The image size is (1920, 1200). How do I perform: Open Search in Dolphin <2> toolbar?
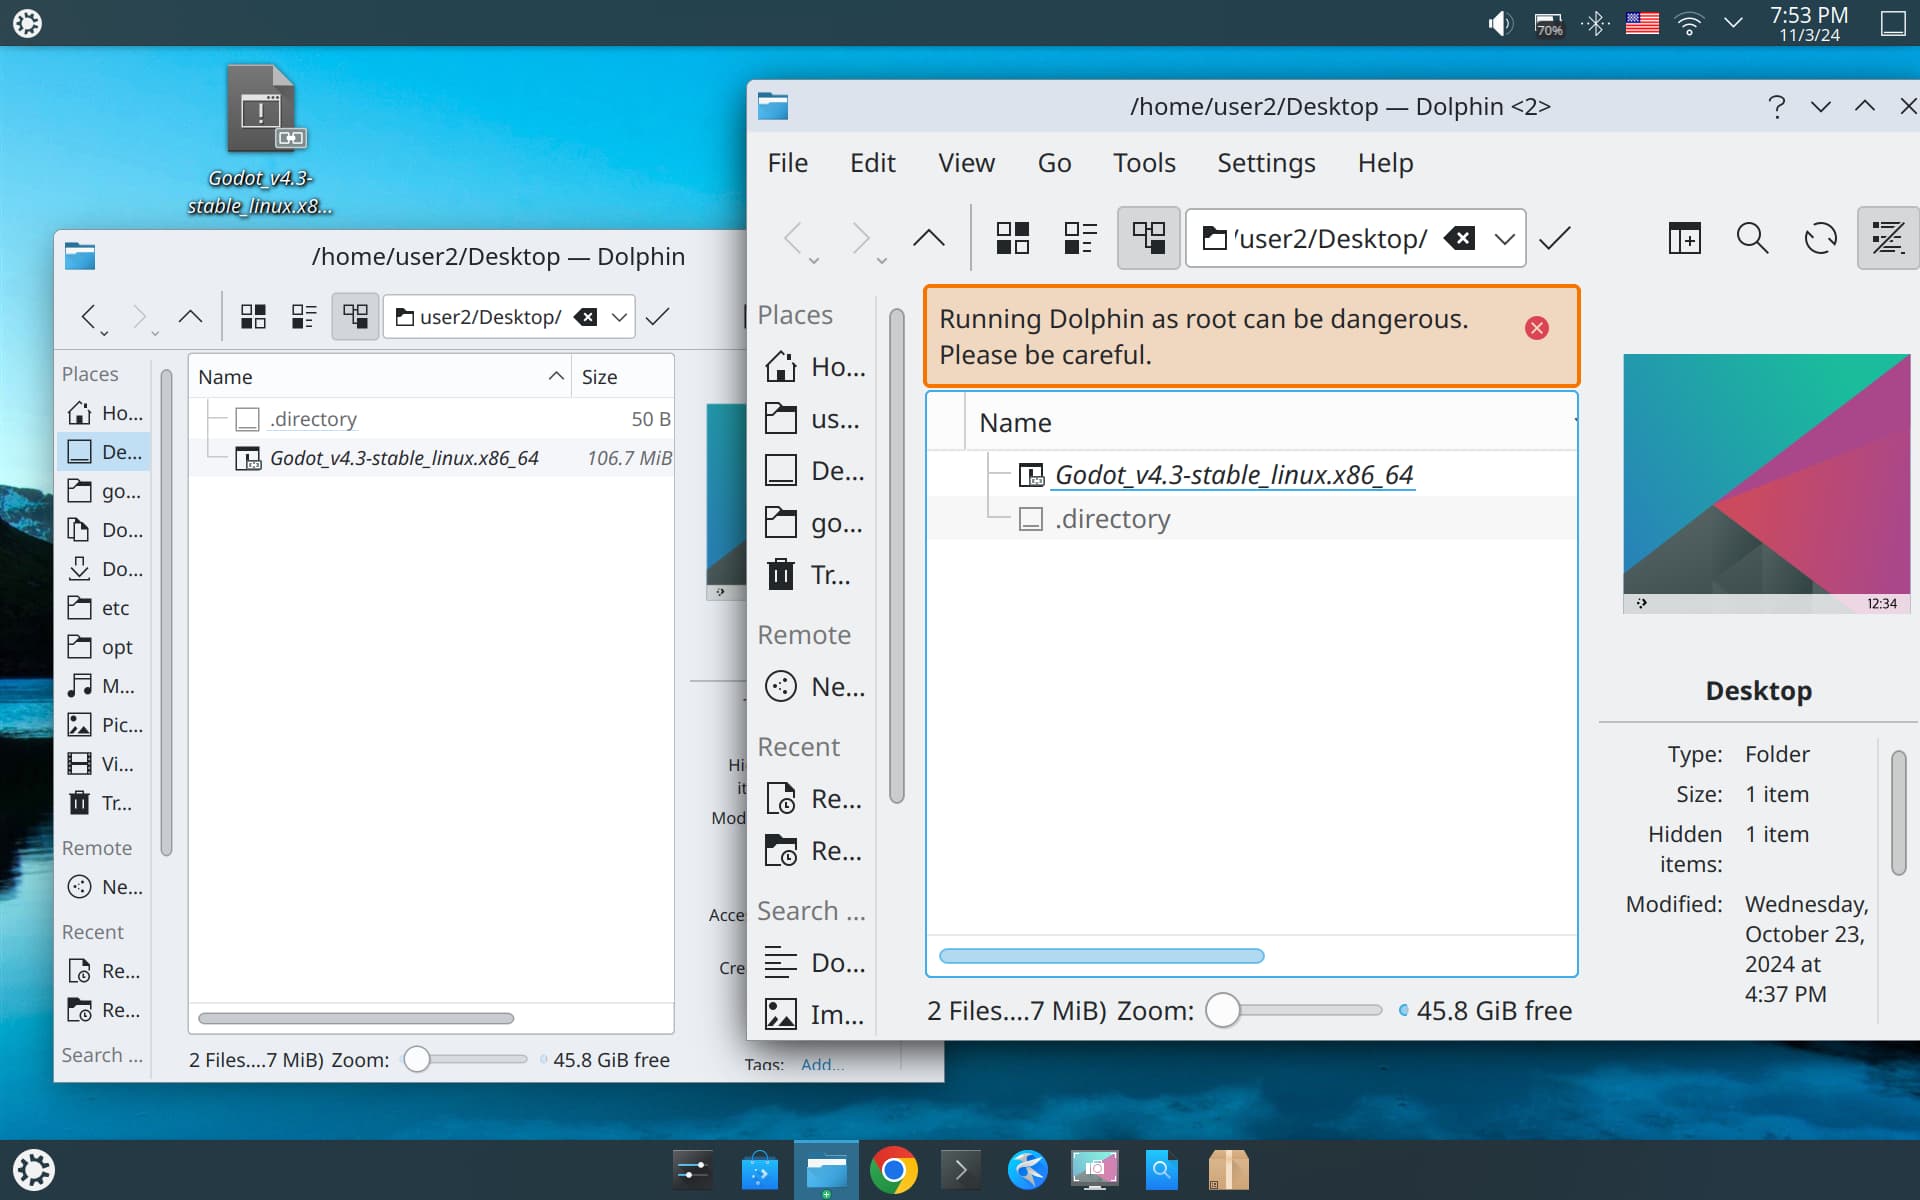coord(1752,238)
